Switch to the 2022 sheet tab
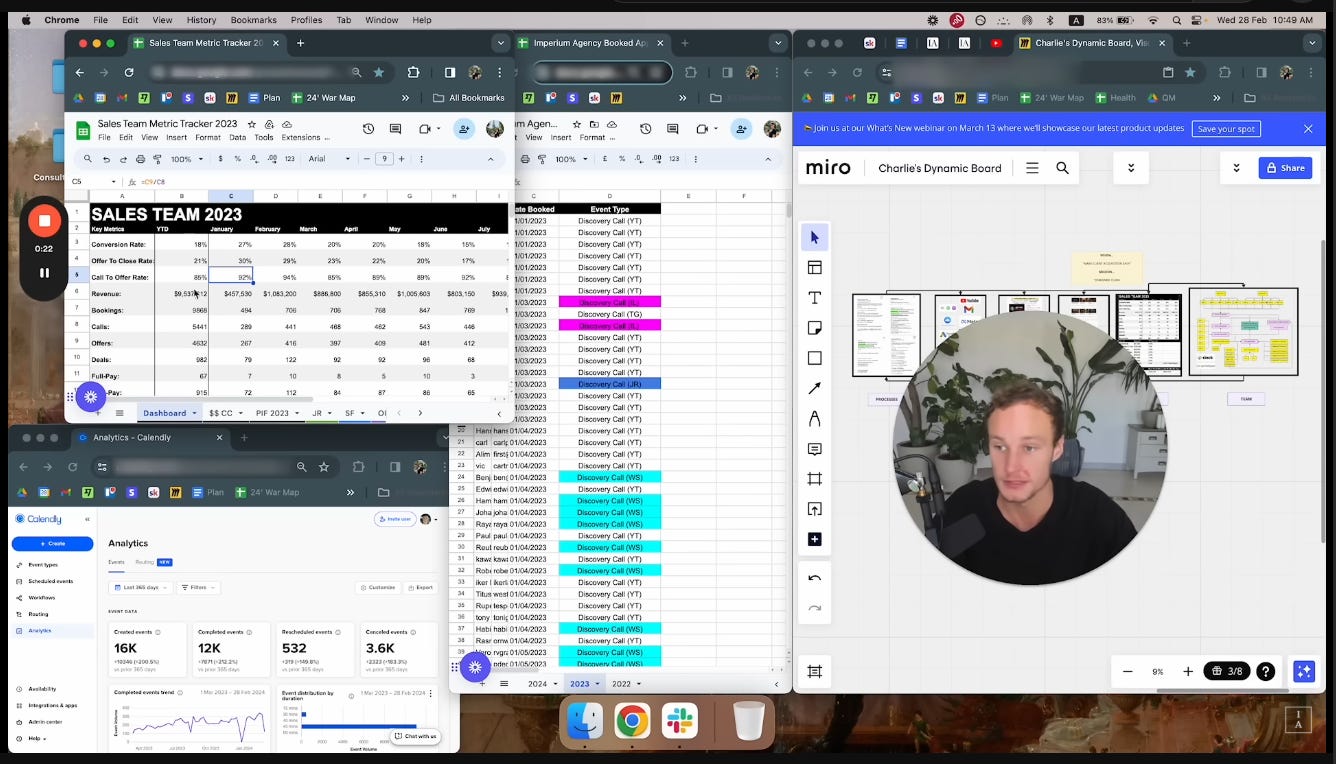 point(626,684)
